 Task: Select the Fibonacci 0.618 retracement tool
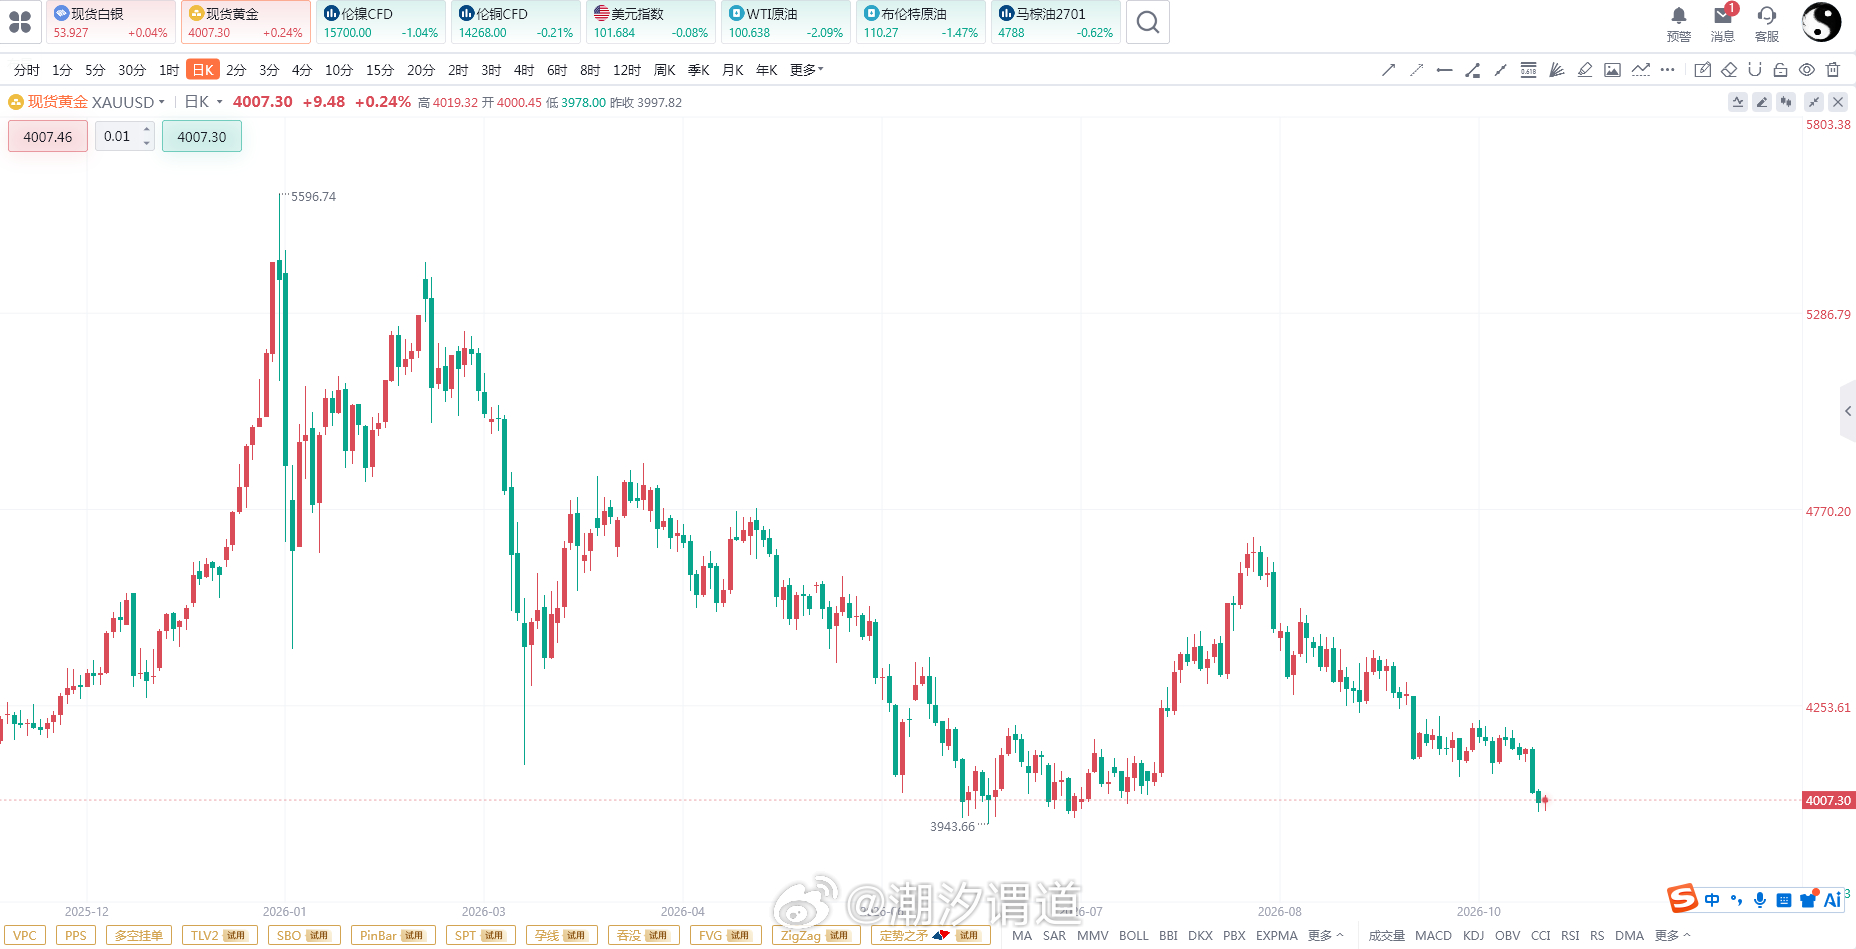click(x=1528, y=70)
